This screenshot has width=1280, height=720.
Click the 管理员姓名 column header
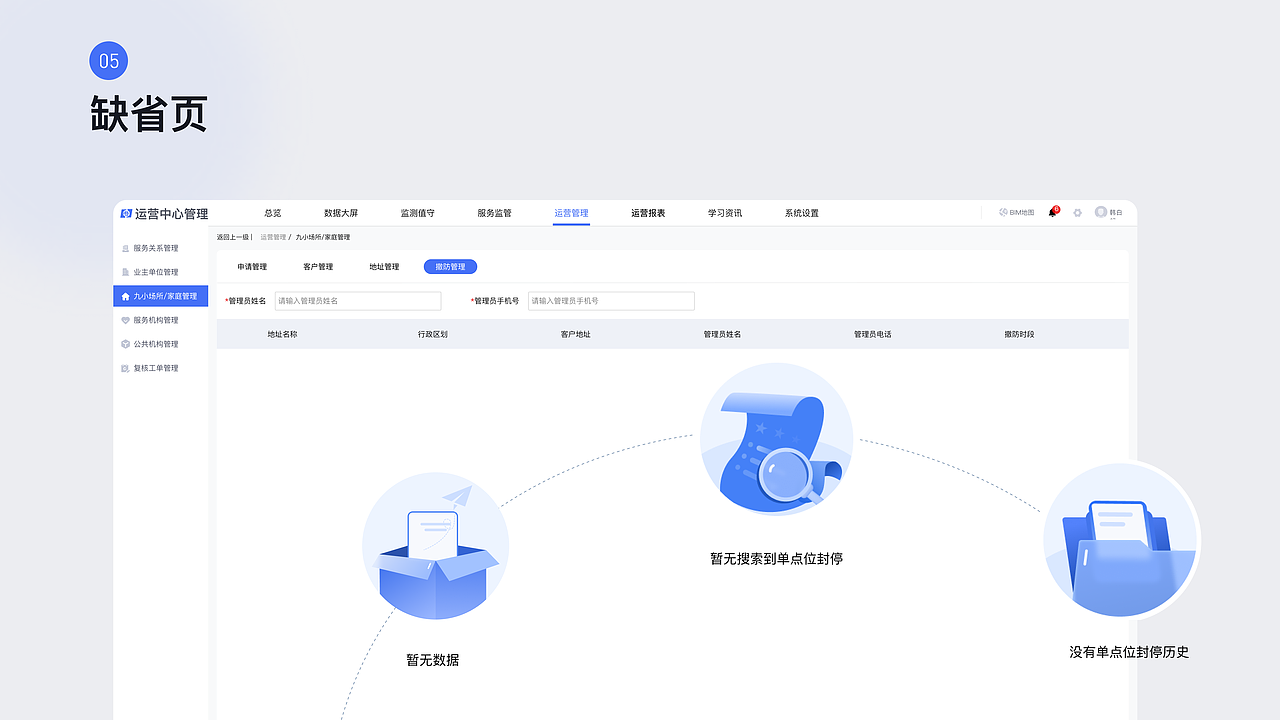pyautogui.click(x=723, y=334)
